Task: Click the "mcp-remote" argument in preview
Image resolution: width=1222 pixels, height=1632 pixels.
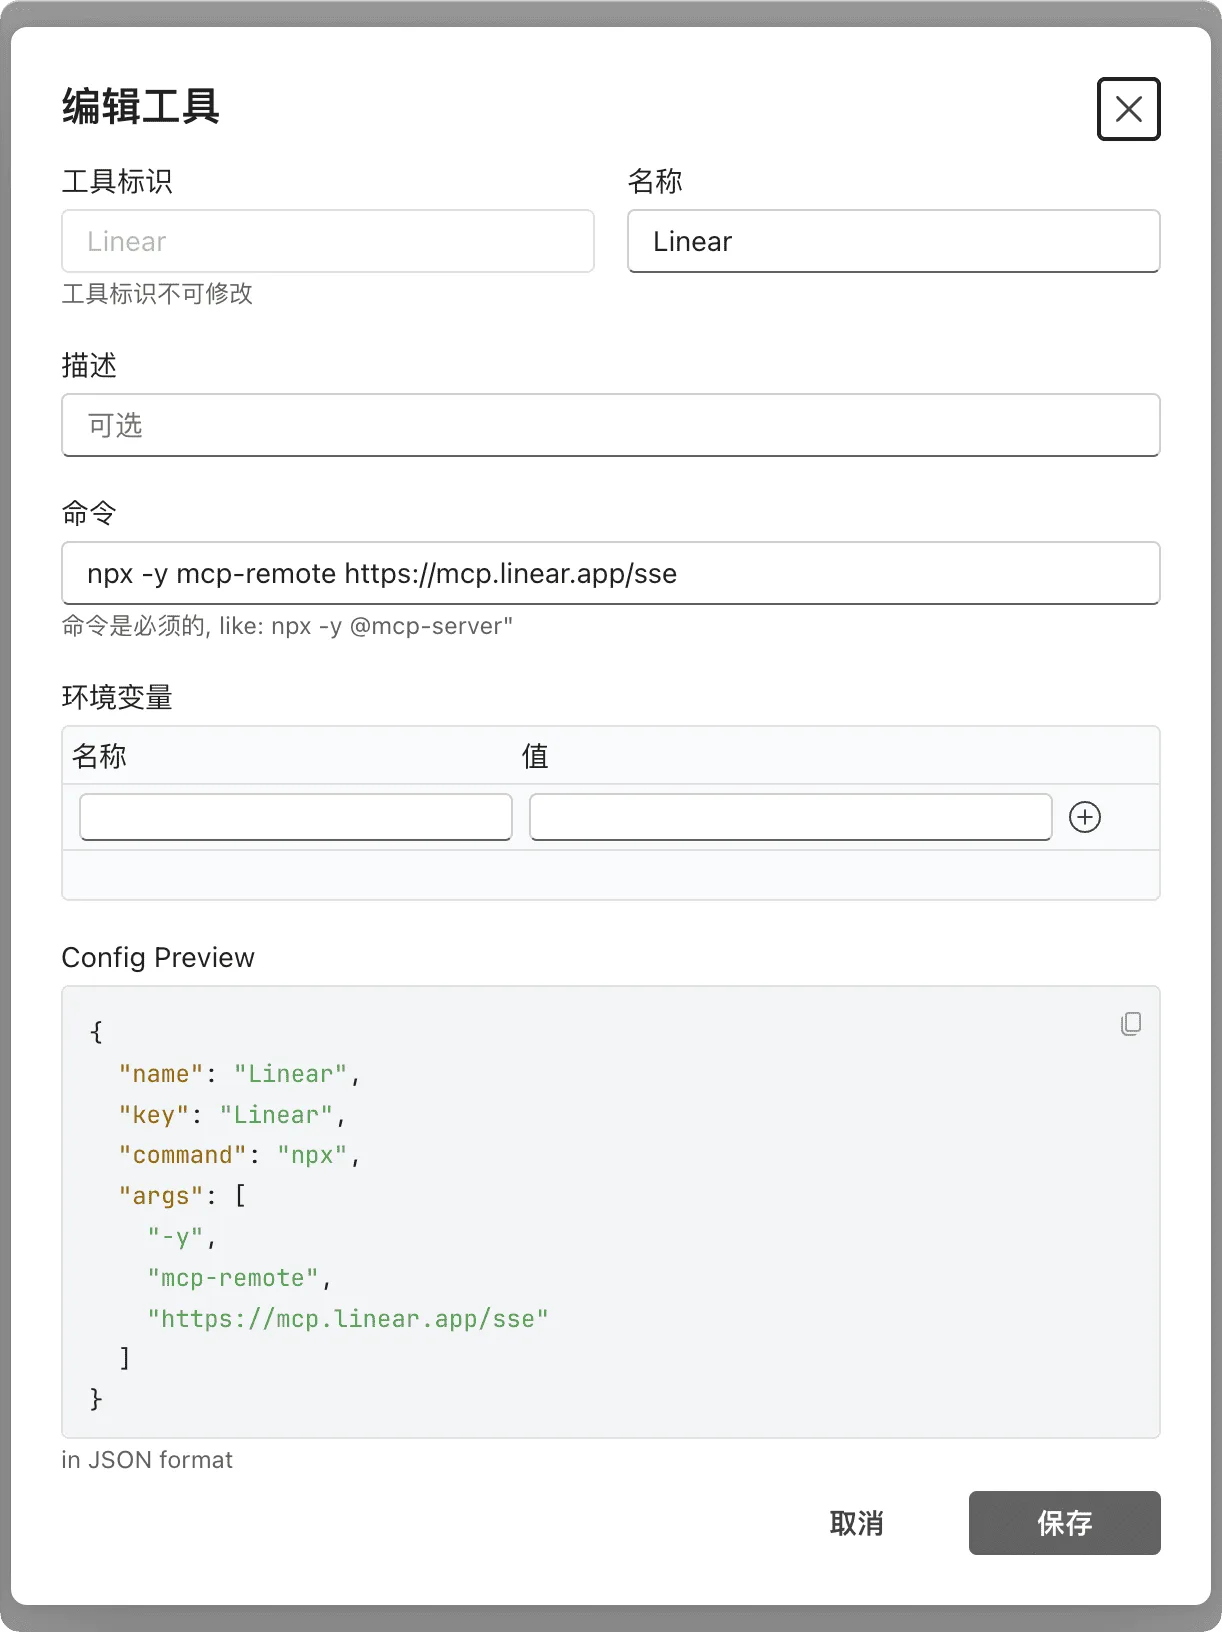Action: (x=239, y=1278)
